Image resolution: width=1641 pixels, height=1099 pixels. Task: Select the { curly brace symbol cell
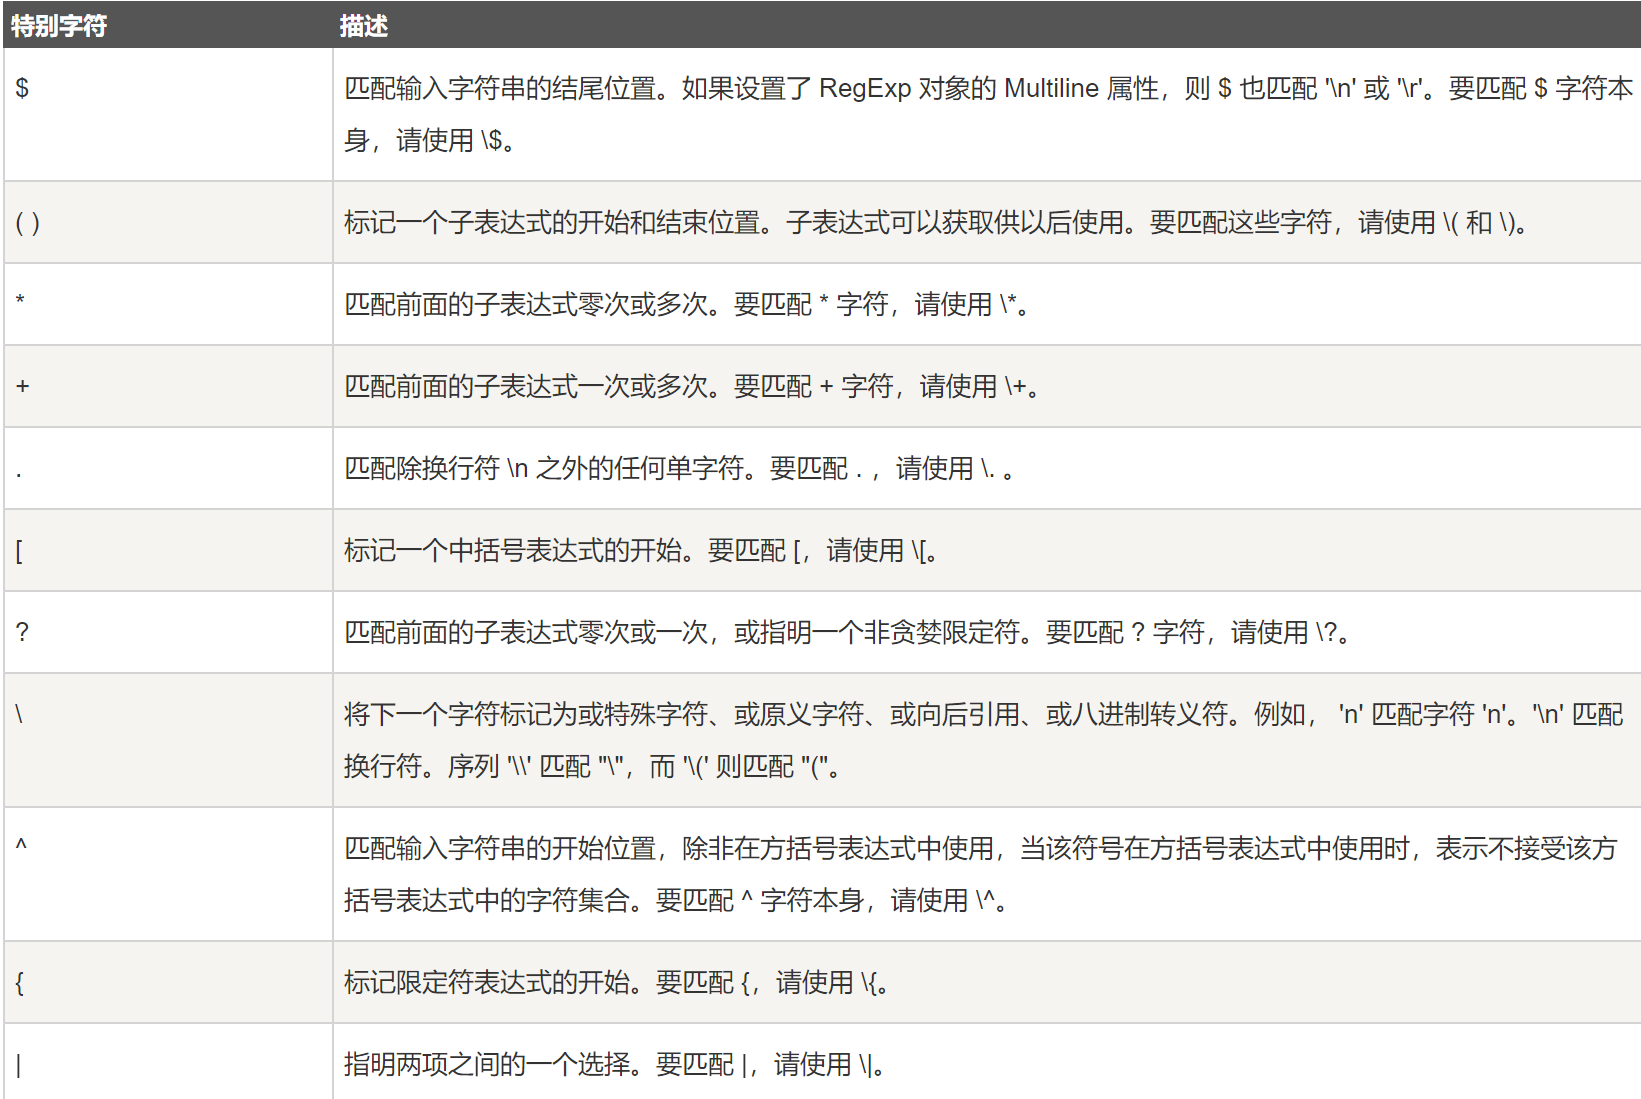pyautogui.click(x=19, y=983)
